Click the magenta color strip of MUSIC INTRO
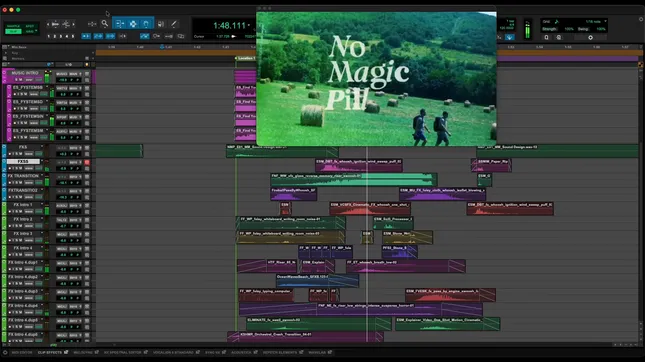The image size is (645, 362). click(x=4, y=77)
